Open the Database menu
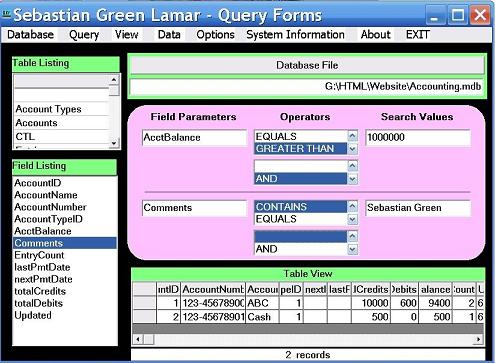Viewport: 495px width, 363px height. 30,35
